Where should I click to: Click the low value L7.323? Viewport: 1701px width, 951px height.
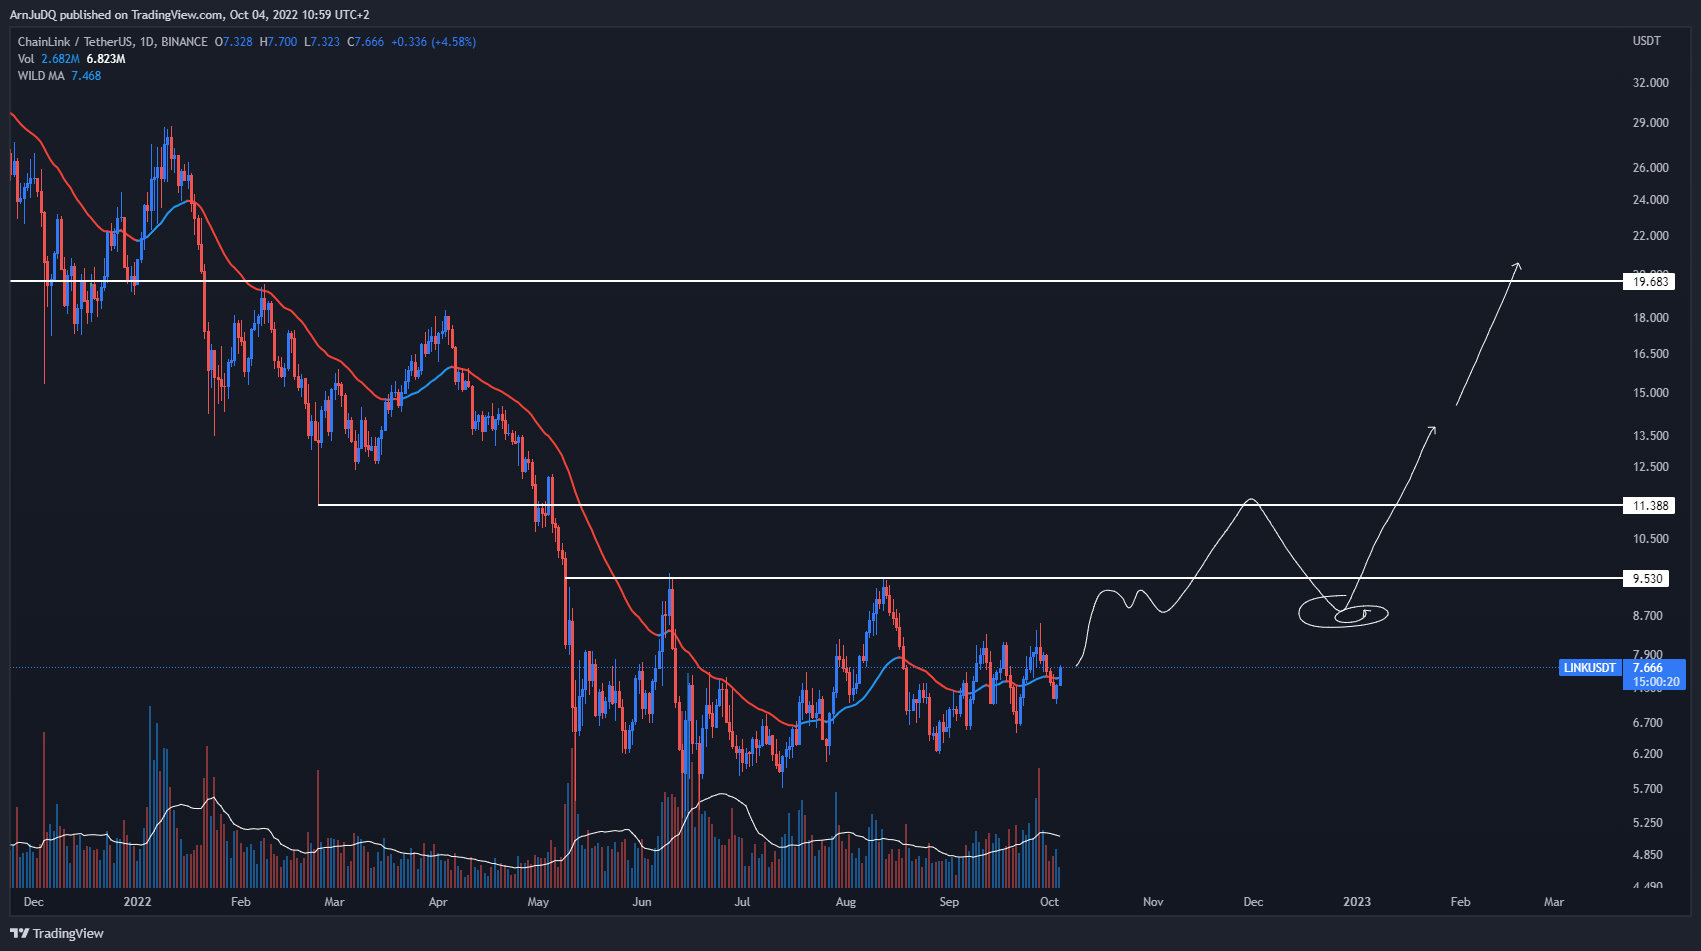pos(322,42)
